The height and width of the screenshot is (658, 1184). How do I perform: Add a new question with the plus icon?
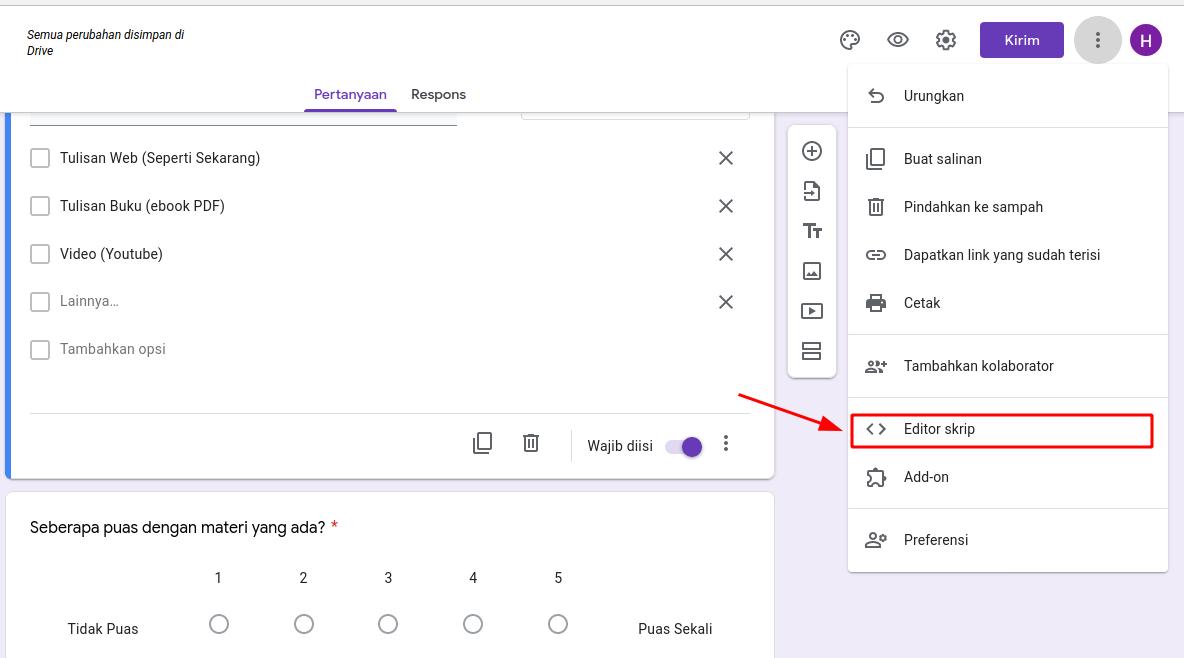(x=812, y=150)
